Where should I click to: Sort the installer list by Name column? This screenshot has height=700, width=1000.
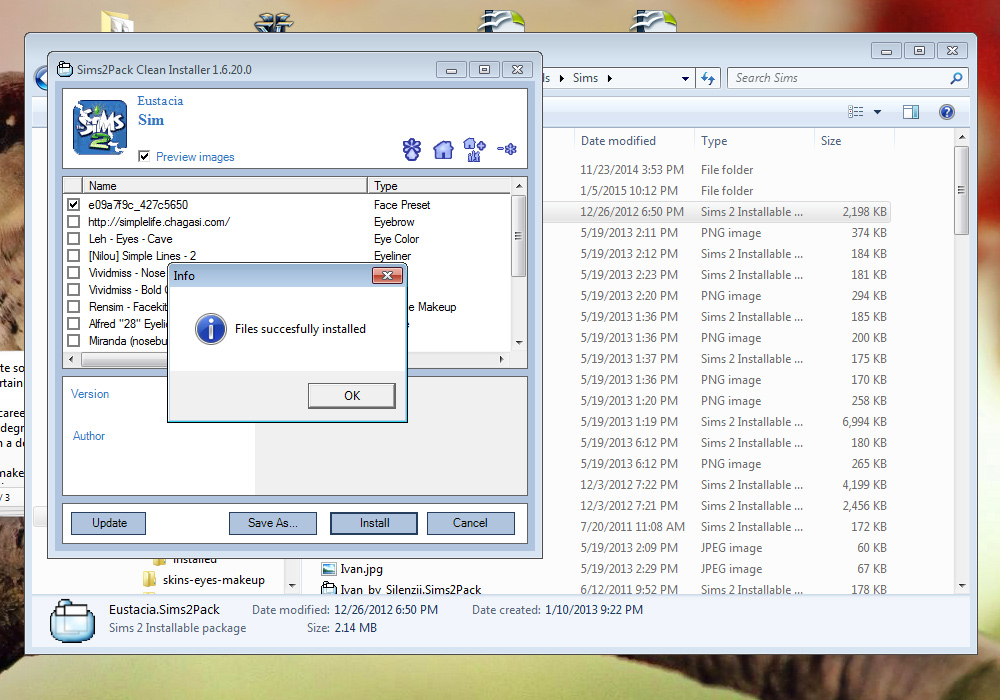(224, 186)
